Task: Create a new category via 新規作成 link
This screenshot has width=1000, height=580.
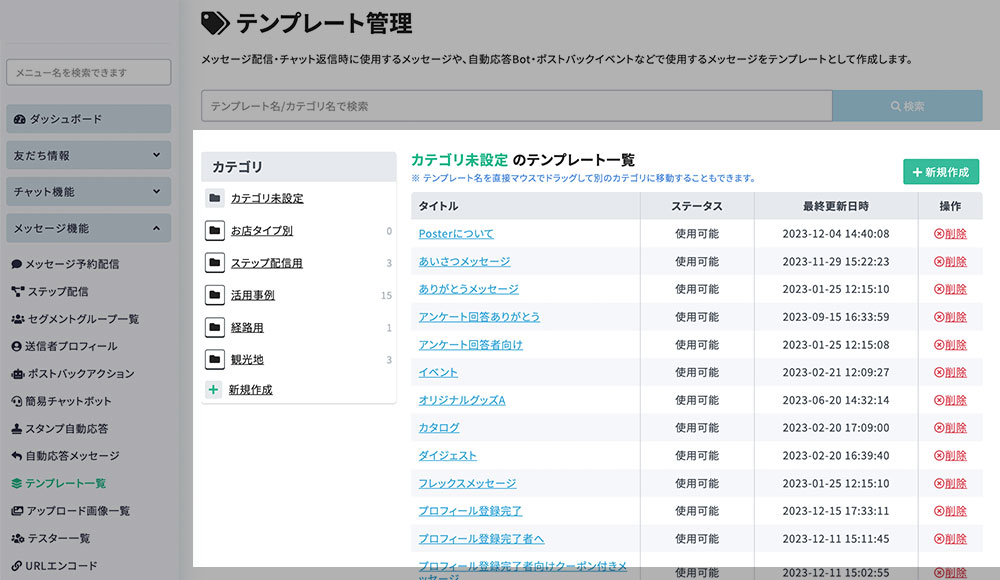Action: pos(251,390)
